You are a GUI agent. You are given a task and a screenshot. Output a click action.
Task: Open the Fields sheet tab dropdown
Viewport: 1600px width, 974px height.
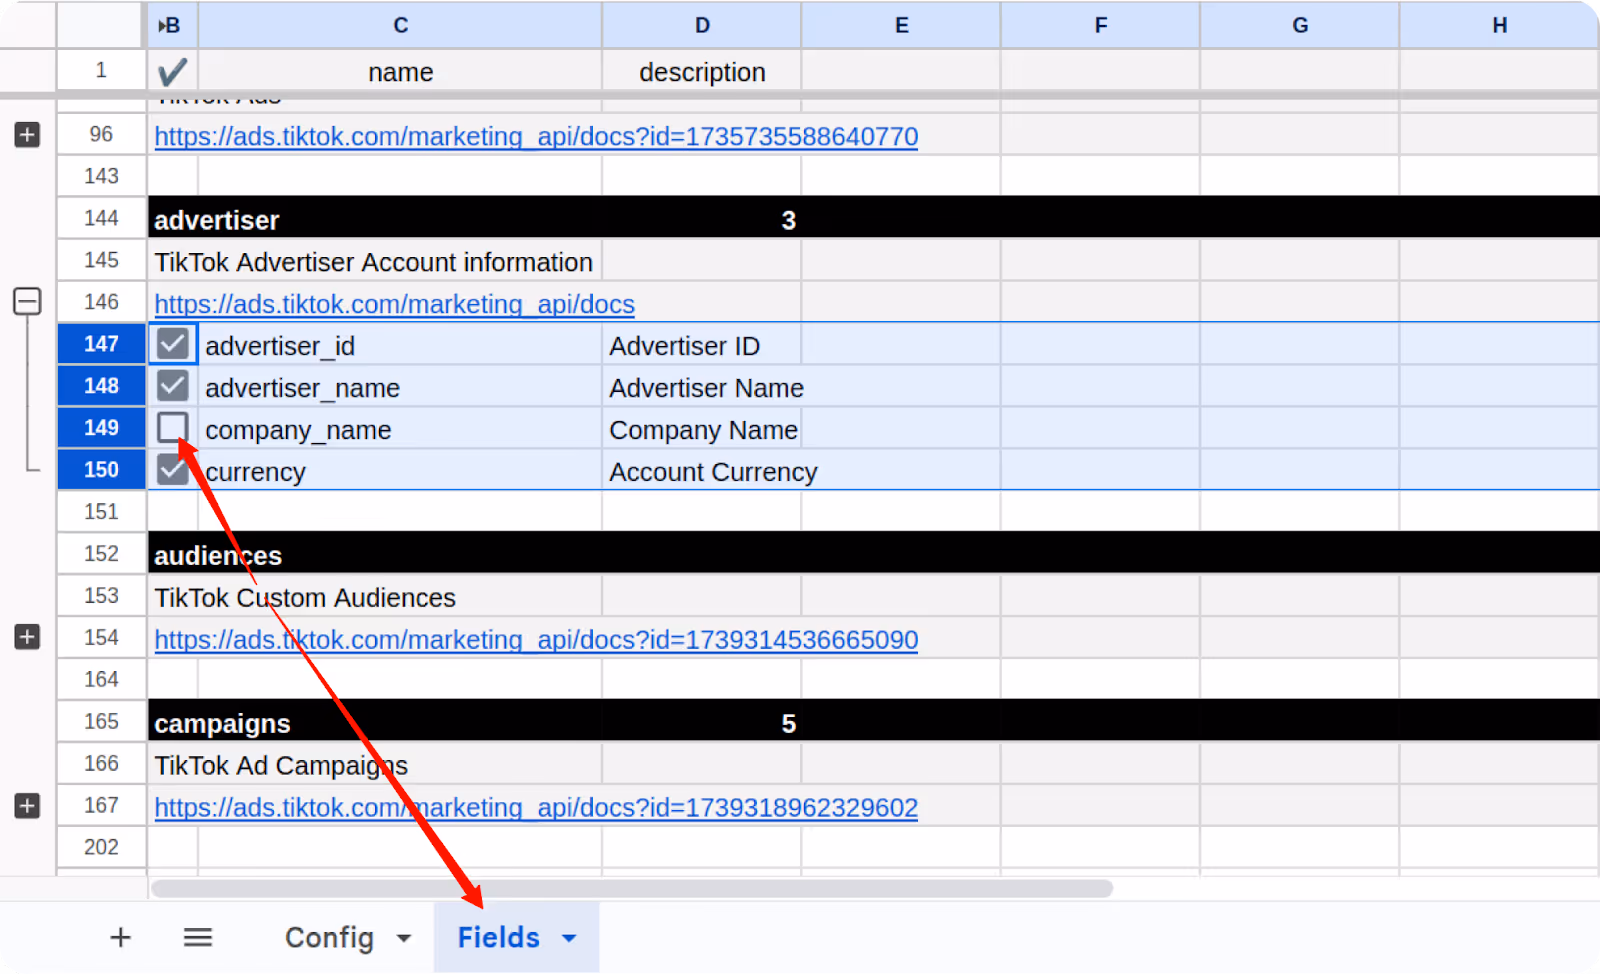pos(569,937)
